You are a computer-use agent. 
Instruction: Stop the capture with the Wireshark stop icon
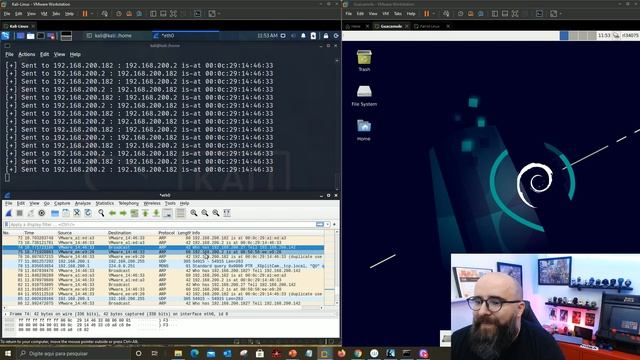coord(20,213)
